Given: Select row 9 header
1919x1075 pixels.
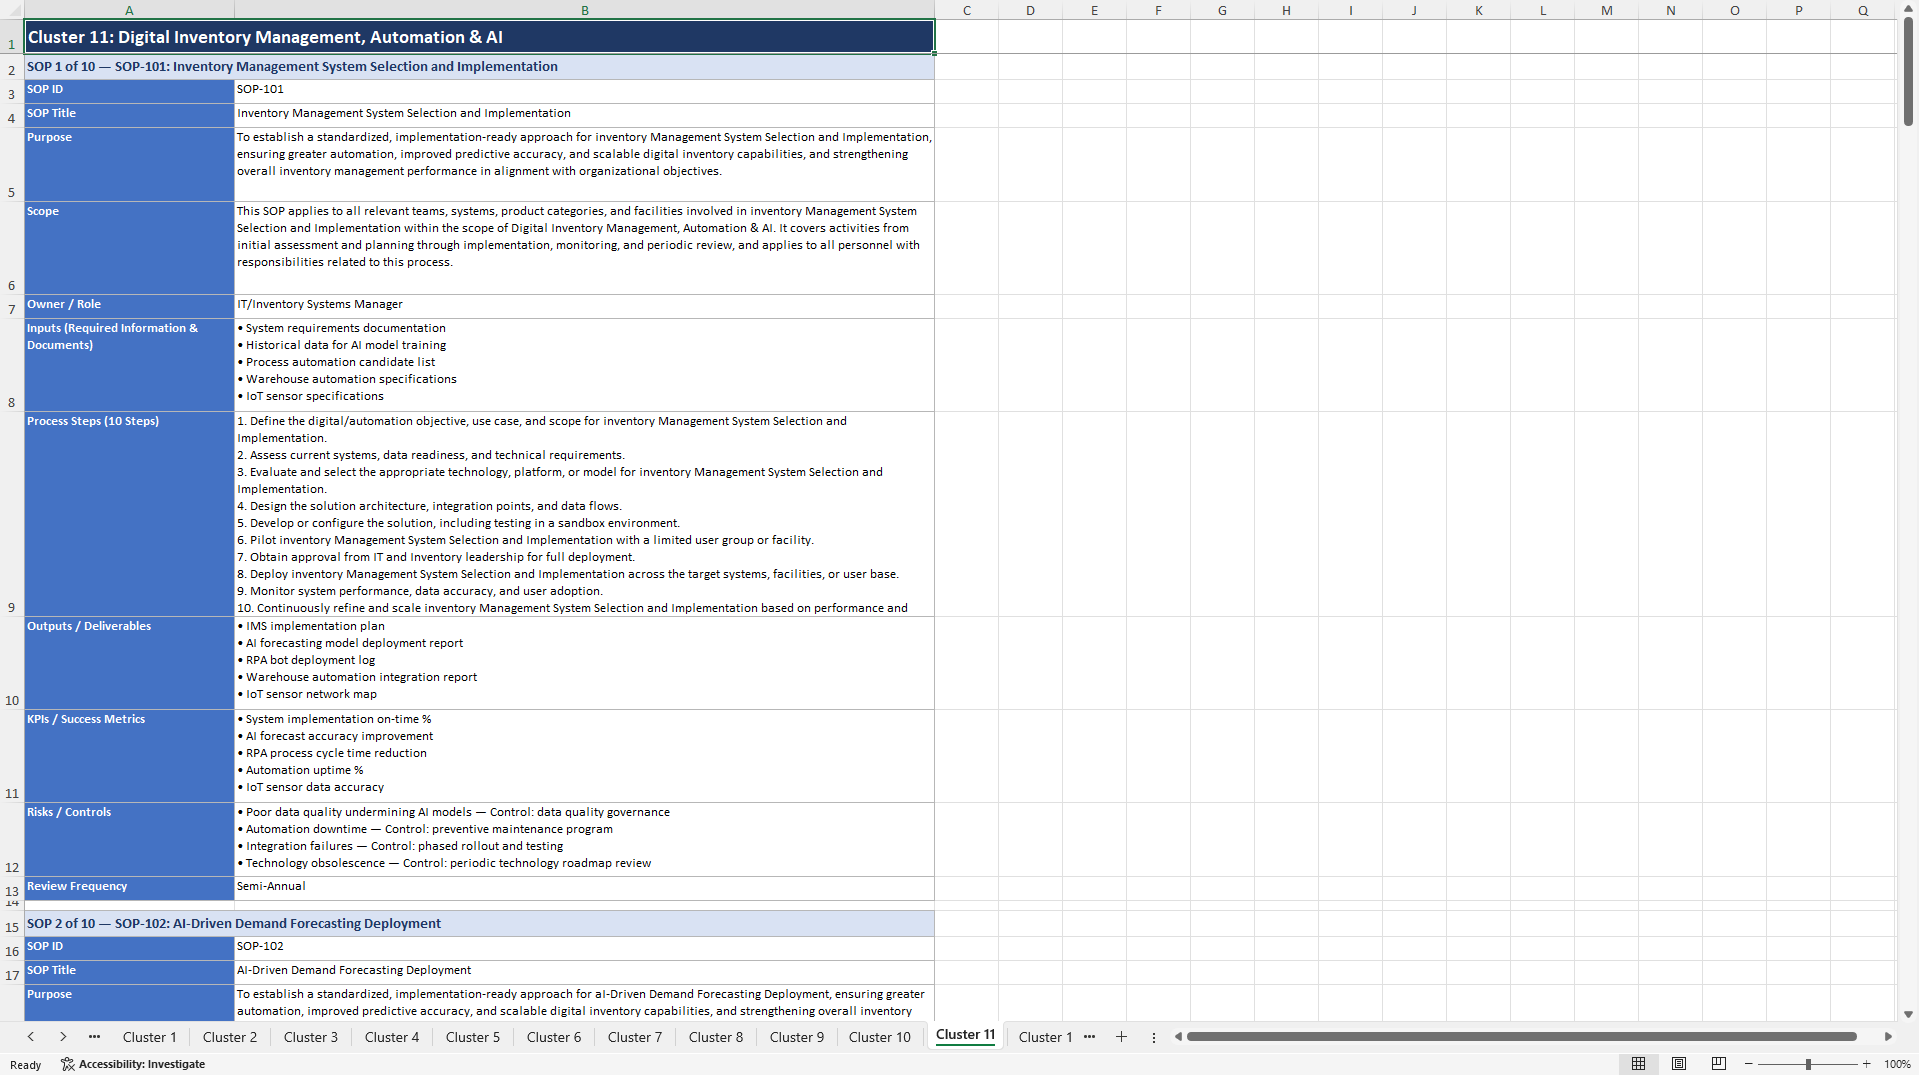Looking at the screenshot, I should coord(12,514).
